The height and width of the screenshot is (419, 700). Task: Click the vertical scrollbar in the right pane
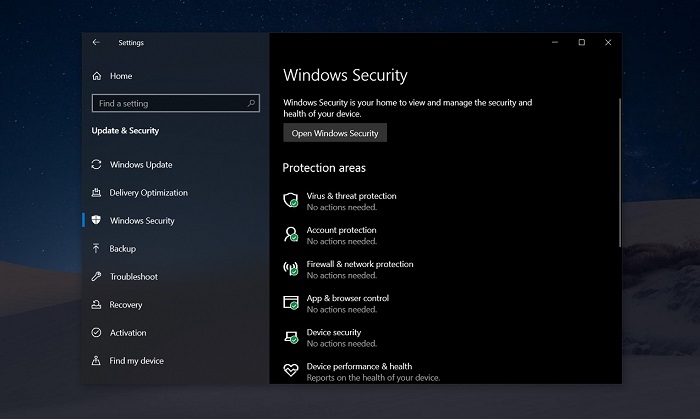pos(619,170)
